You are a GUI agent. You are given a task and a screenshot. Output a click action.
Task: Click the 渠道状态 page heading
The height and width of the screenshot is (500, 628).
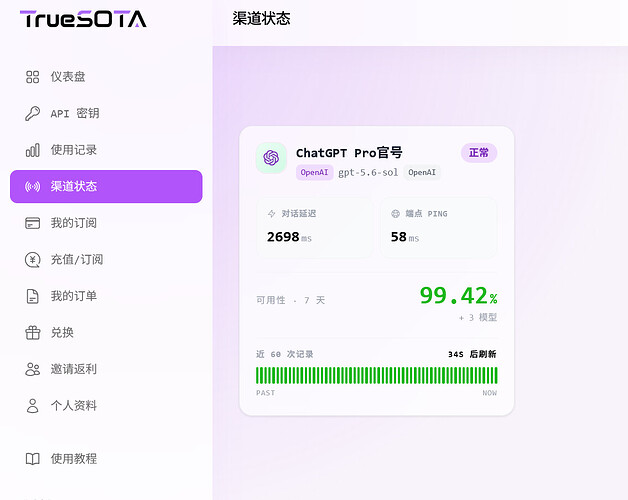261,19
